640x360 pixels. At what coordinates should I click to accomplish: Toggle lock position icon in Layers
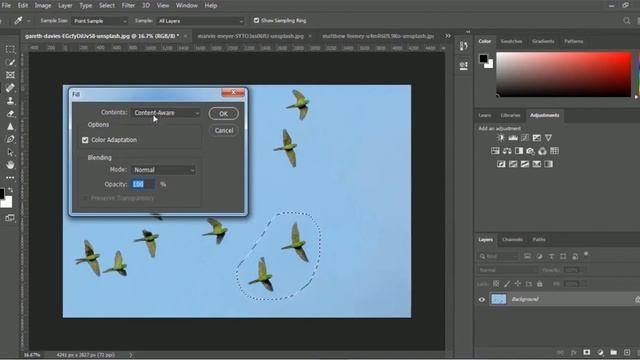click(518, 284)
